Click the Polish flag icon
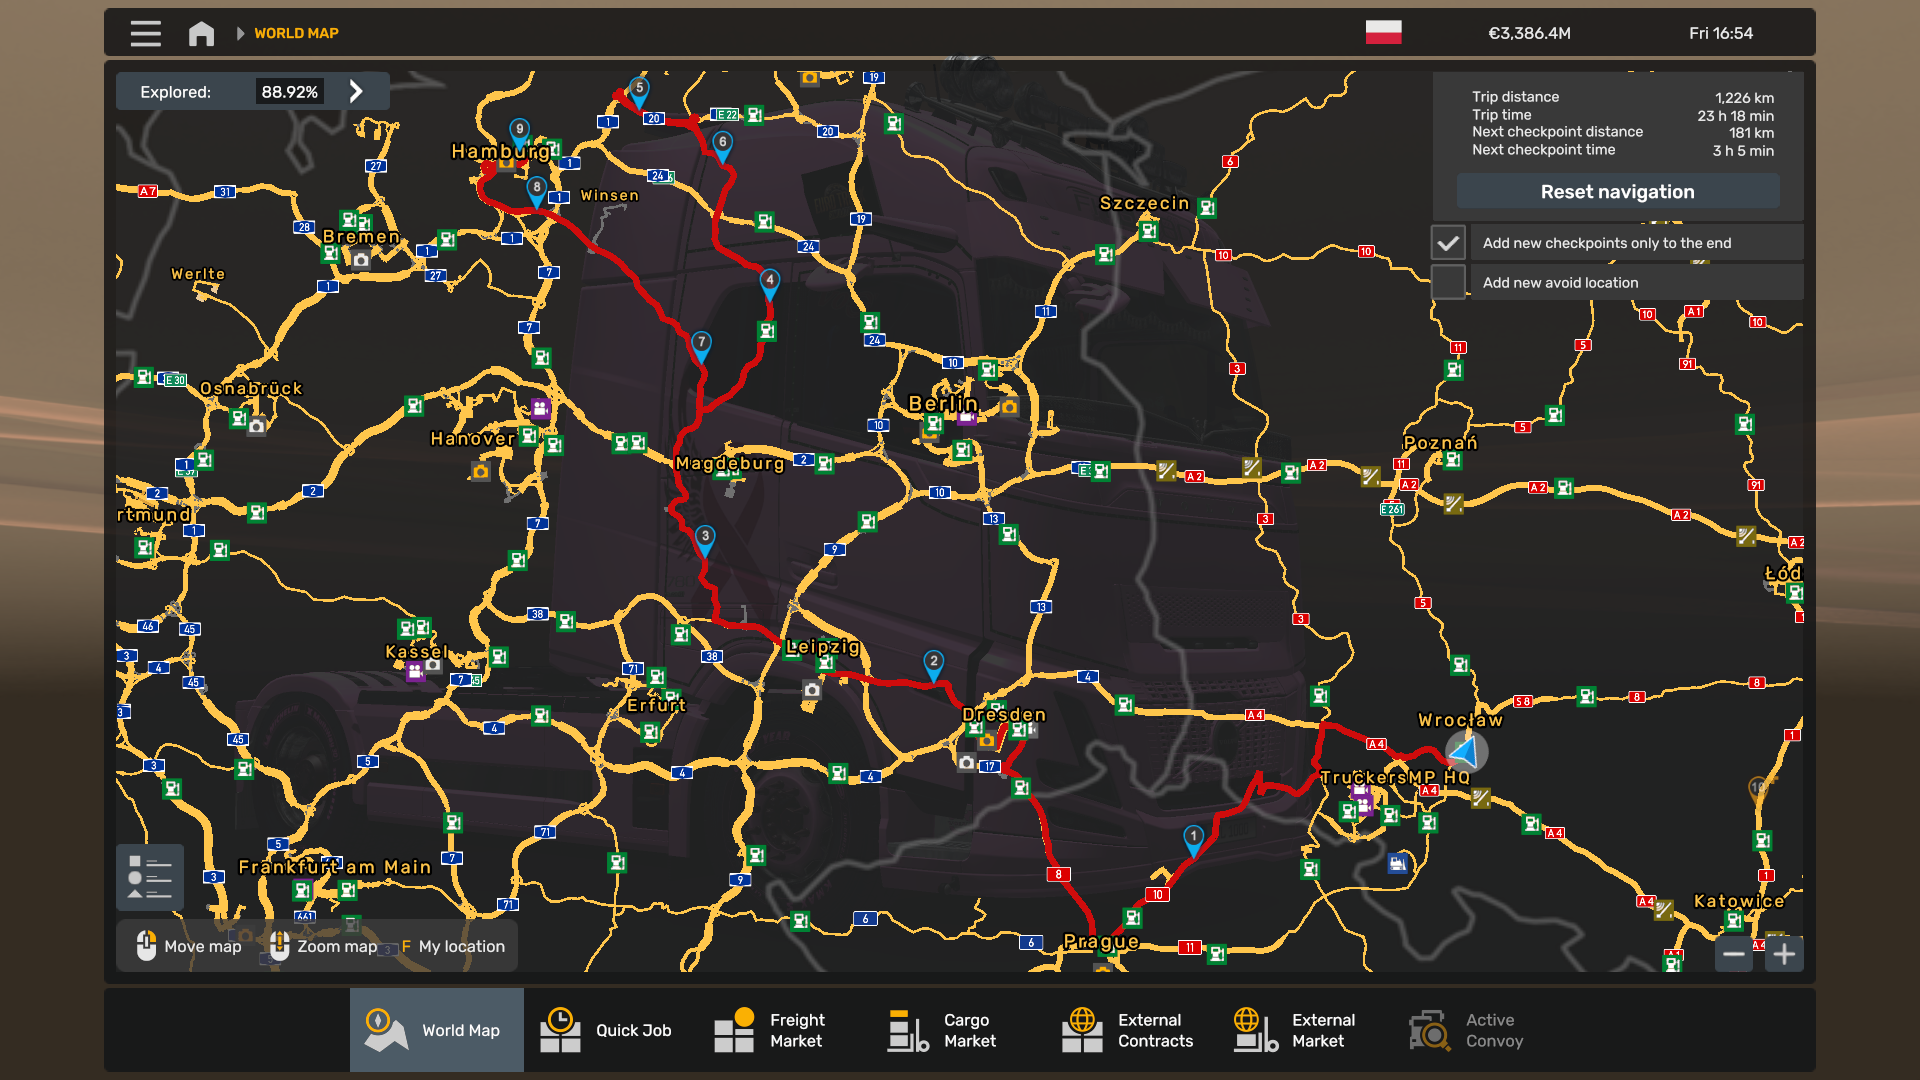This screenshot has height=1080, width=1920. 1383,33
